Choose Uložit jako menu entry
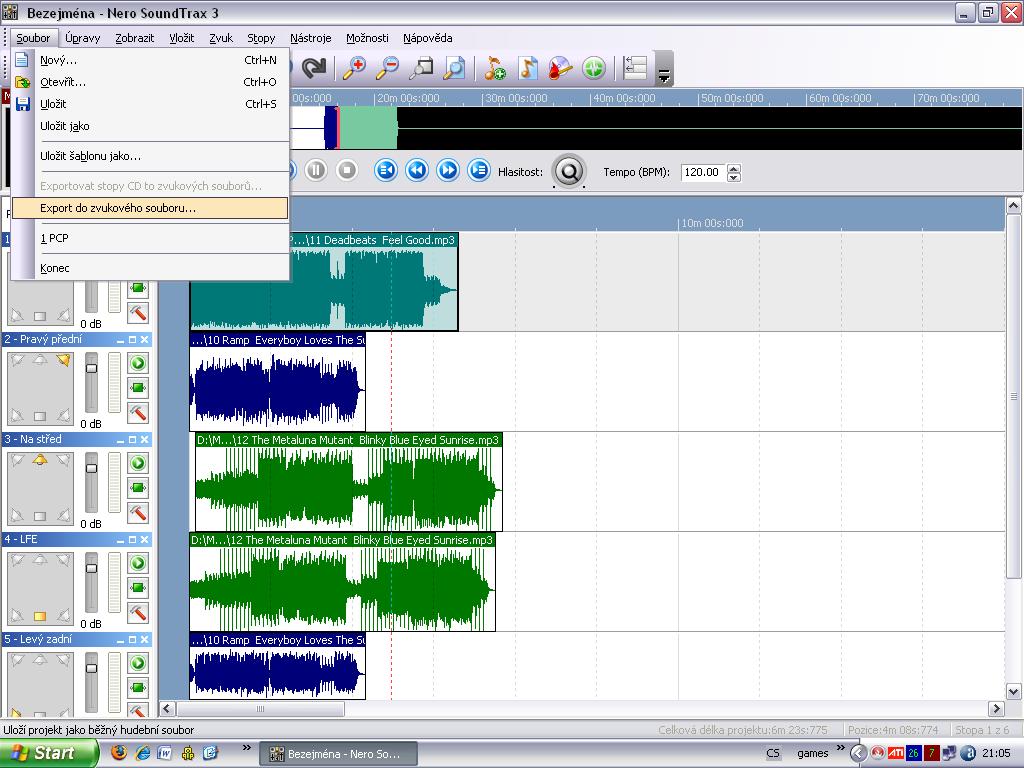Image resolution: width=1024 pixels, height=768 pixels. click(x=150, y=126)
